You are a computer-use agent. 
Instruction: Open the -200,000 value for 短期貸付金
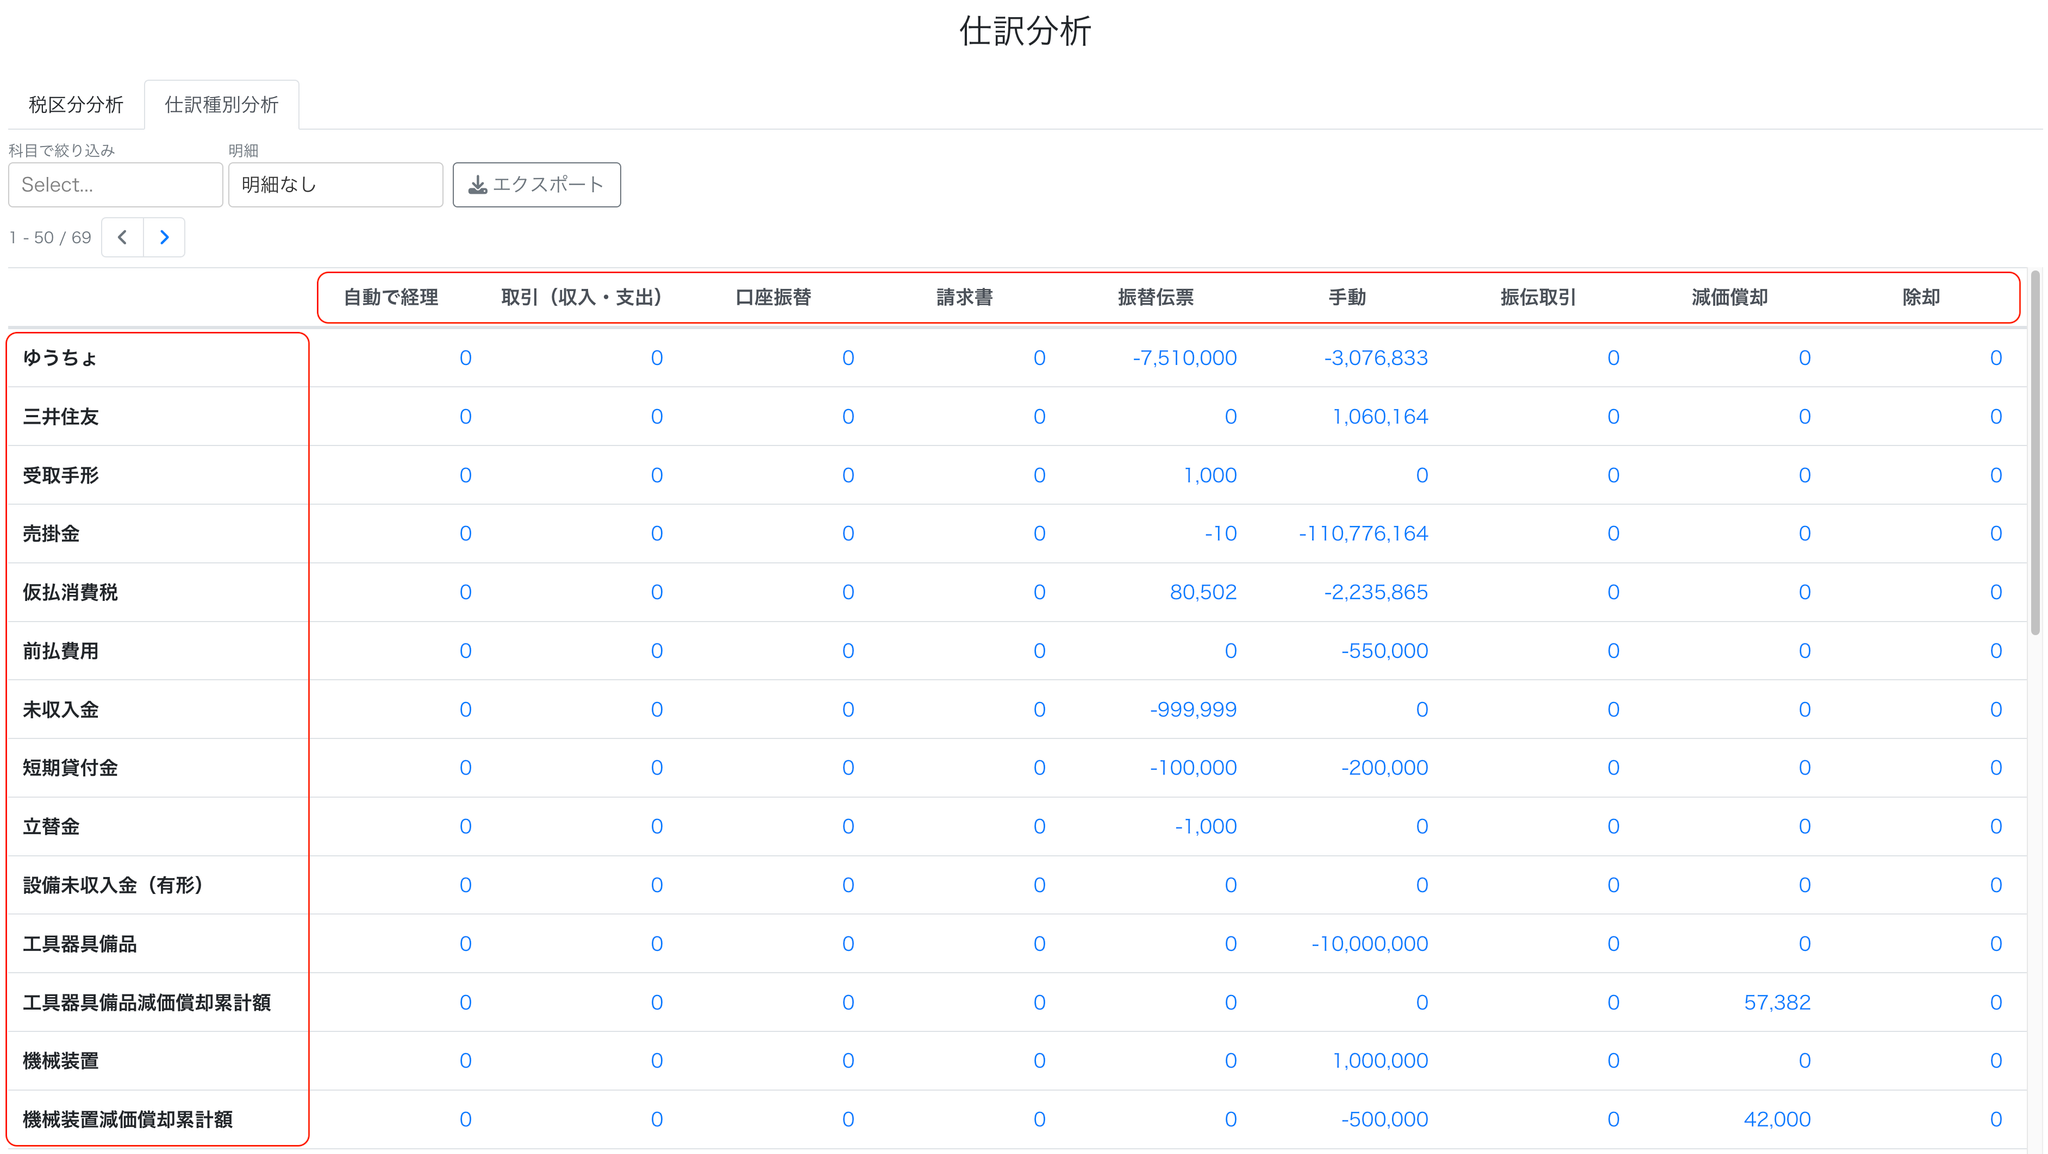[1384, 768]
